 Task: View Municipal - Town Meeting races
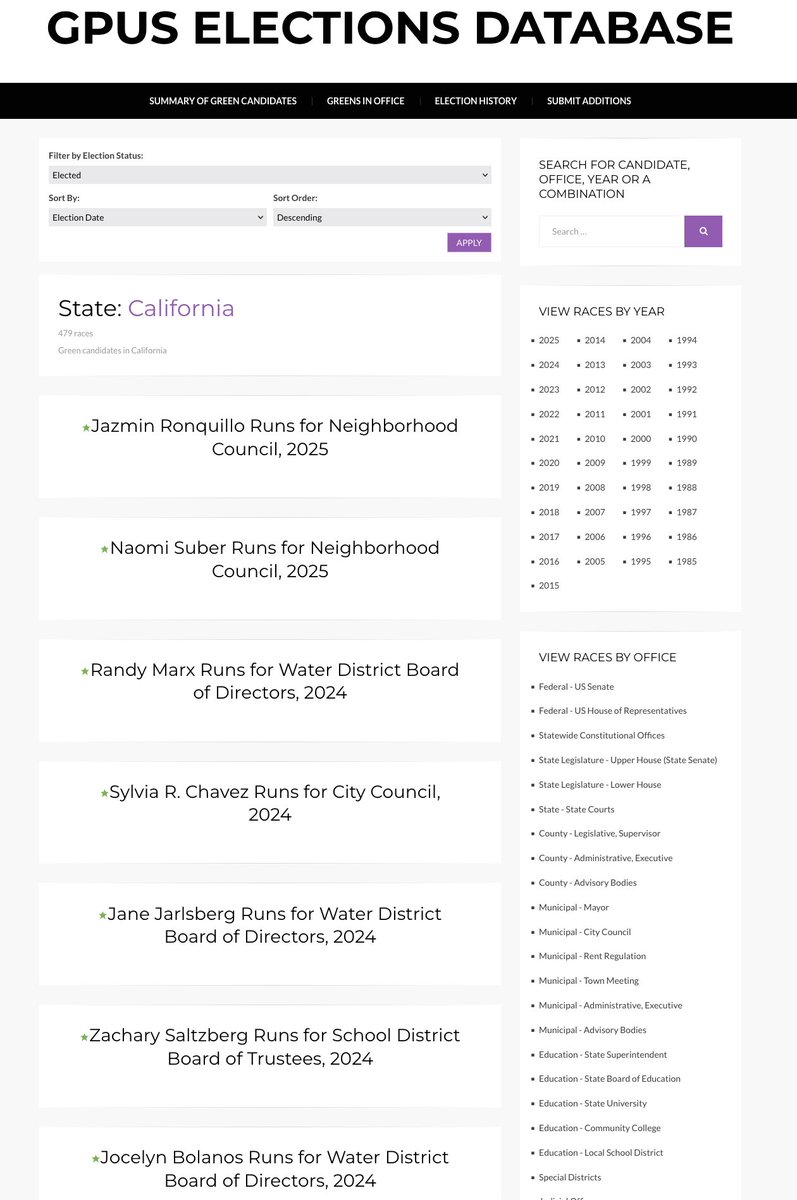click(x=589, y=981)
